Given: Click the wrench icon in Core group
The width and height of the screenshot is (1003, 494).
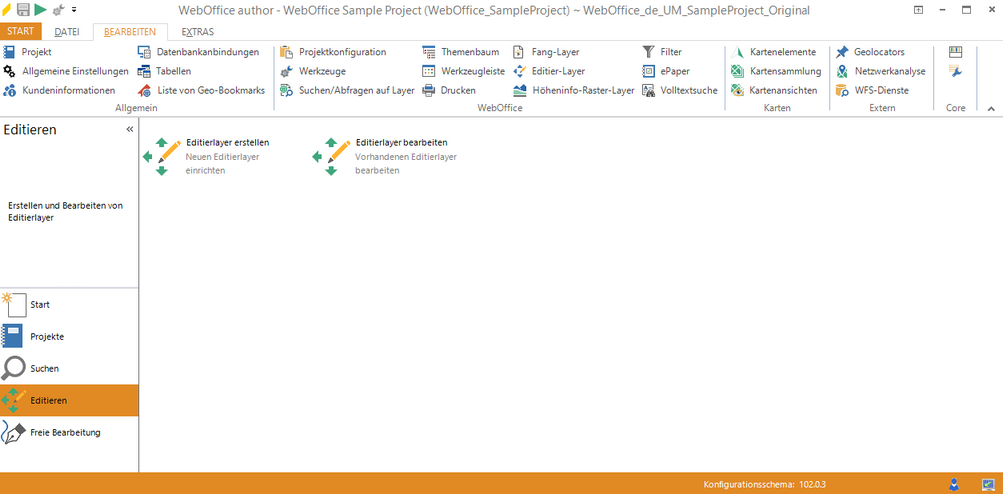Looking at the screenshot, I should pos(956,71).
